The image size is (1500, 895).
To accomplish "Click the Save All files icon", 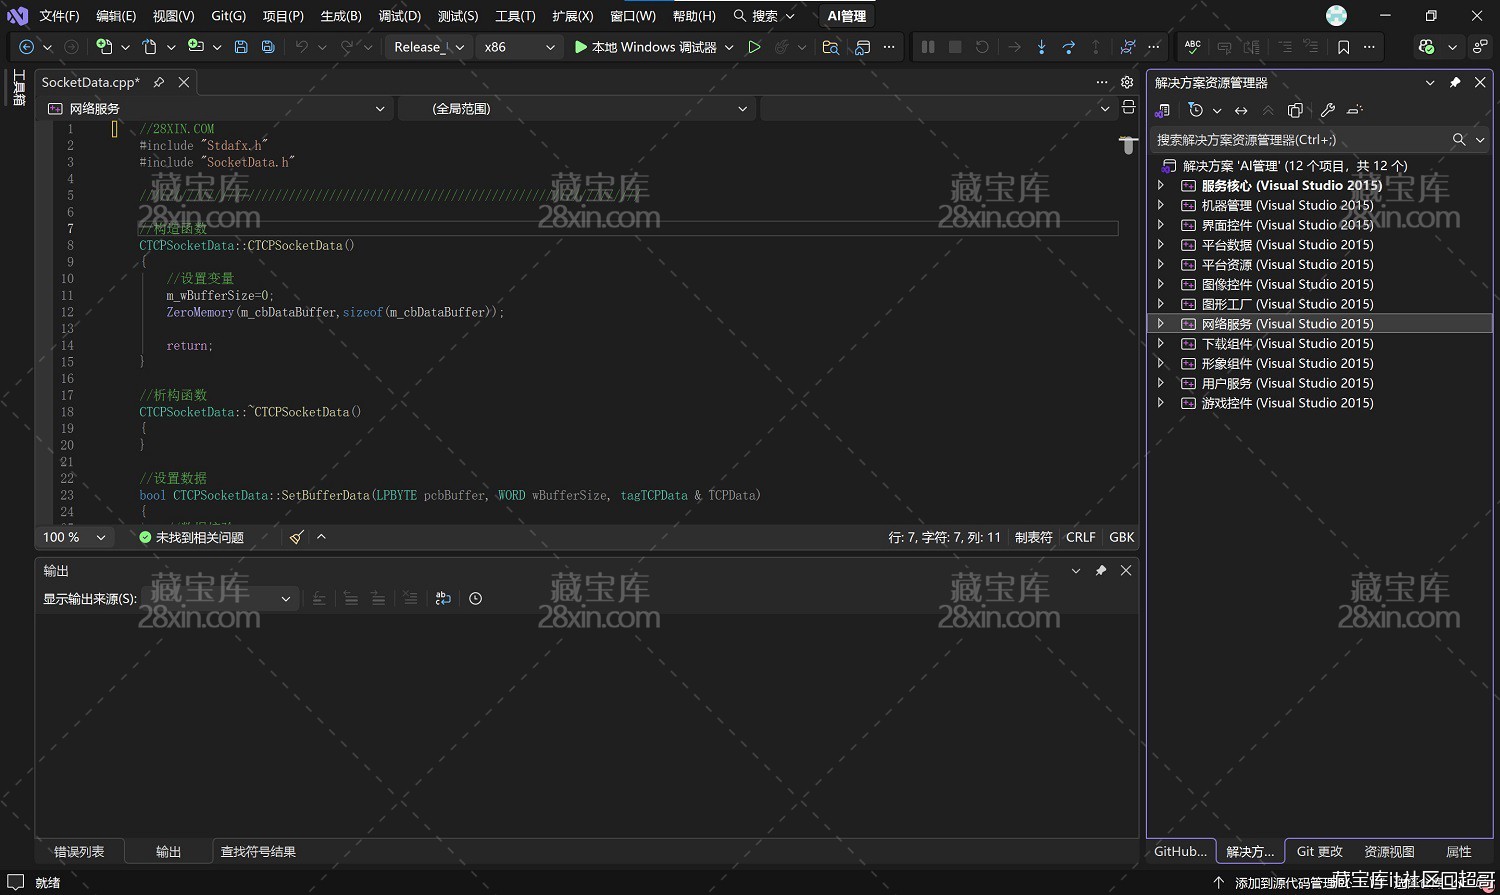I will [268, 46].
